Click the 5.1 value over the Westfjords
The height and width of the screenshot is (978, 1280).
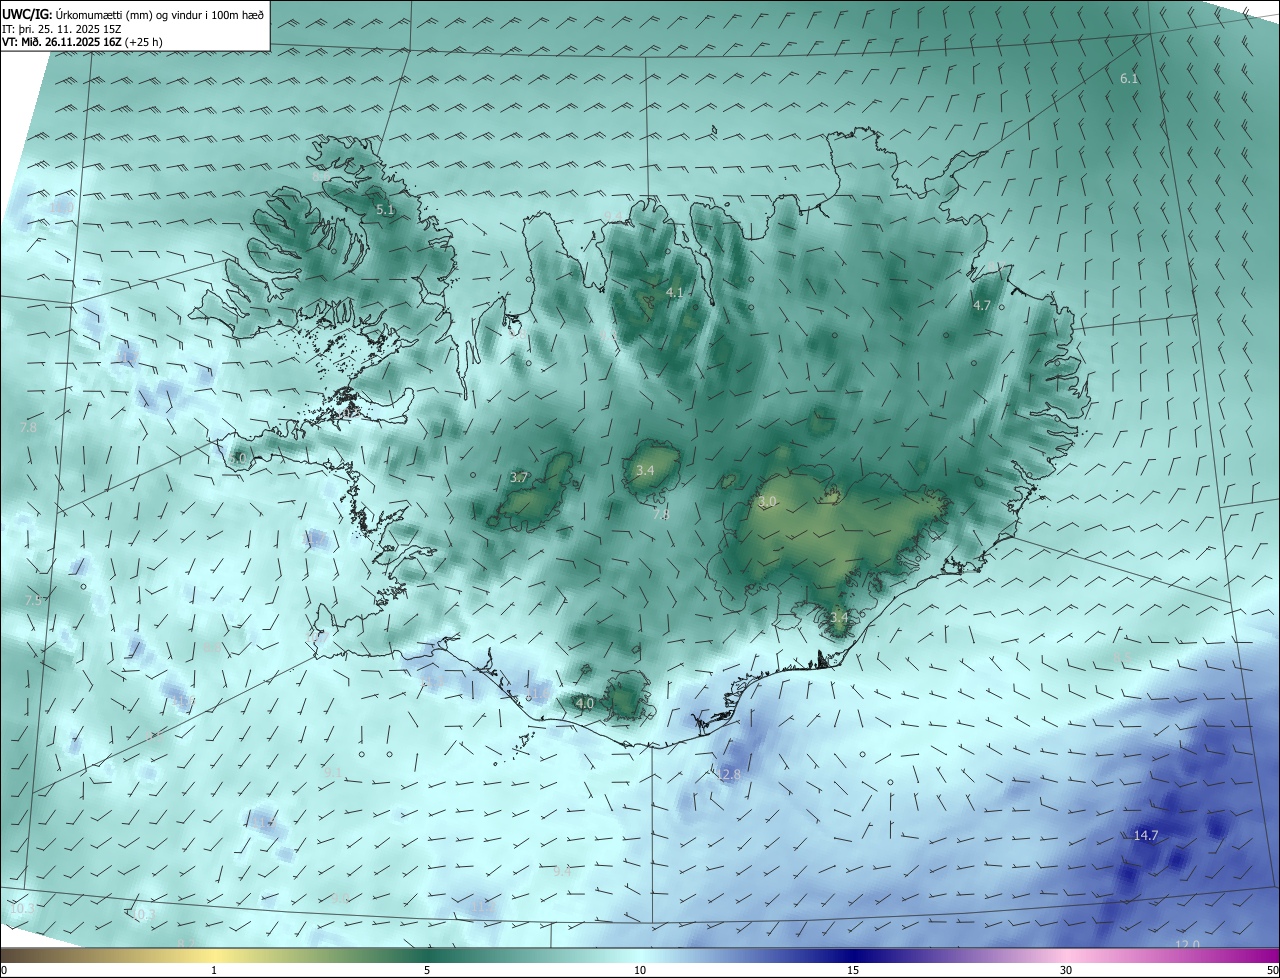pos(385,210)
